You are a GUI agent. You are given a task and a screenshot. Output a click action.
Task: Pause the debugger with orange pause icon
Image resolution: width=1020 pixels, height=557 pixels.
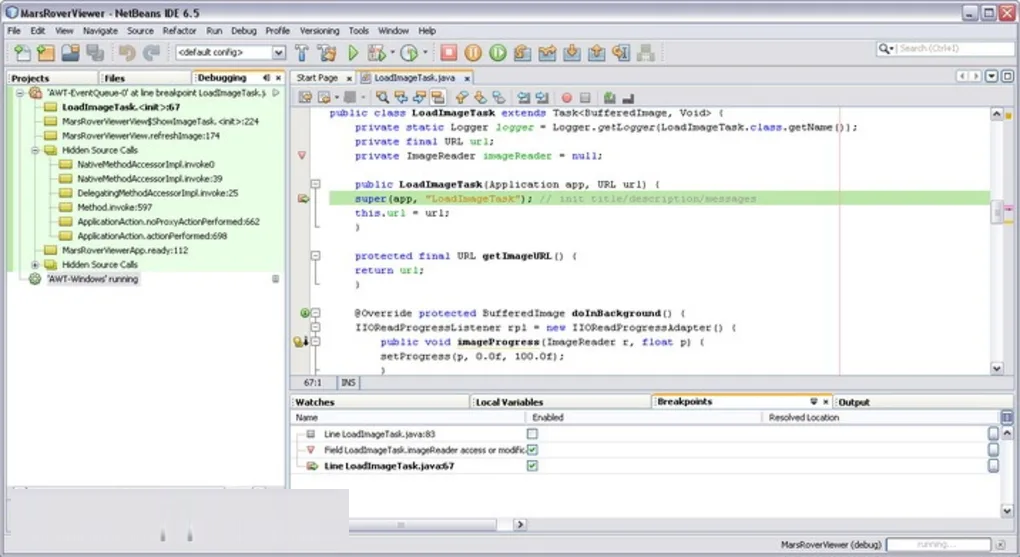(x=473, y=53)
